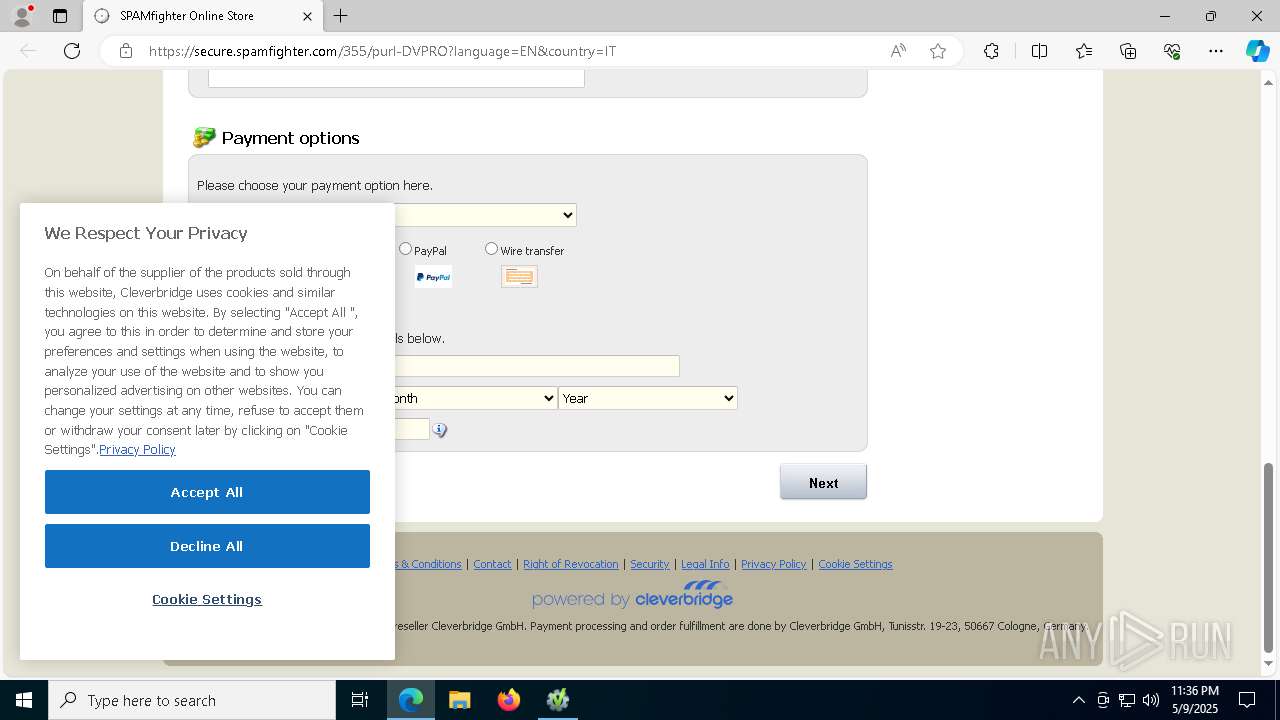This screenshot has width=1280, height=720.
Task: Open the Right of Revocation link
Action: (571, 564)
